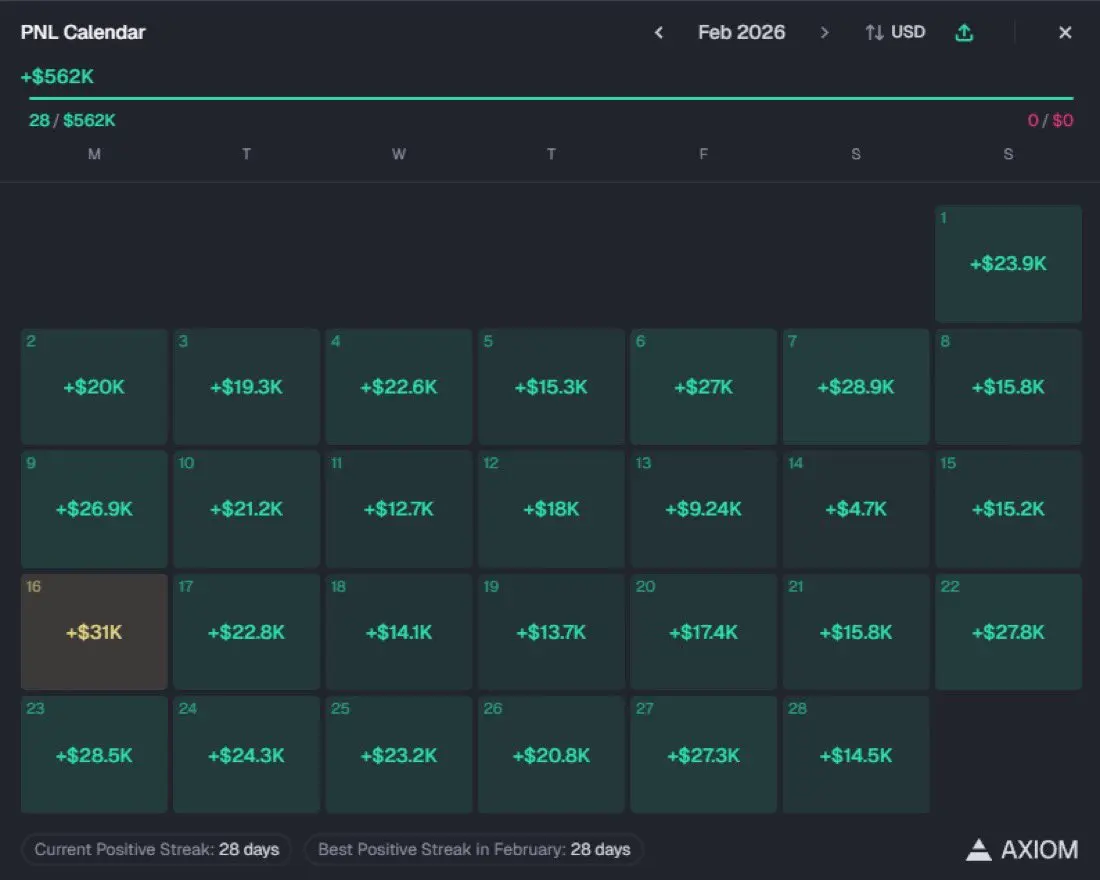The width and height of the screenshot is (1100, 880).
Task: Click the share/export upload icon
Action: coord(964,33)
